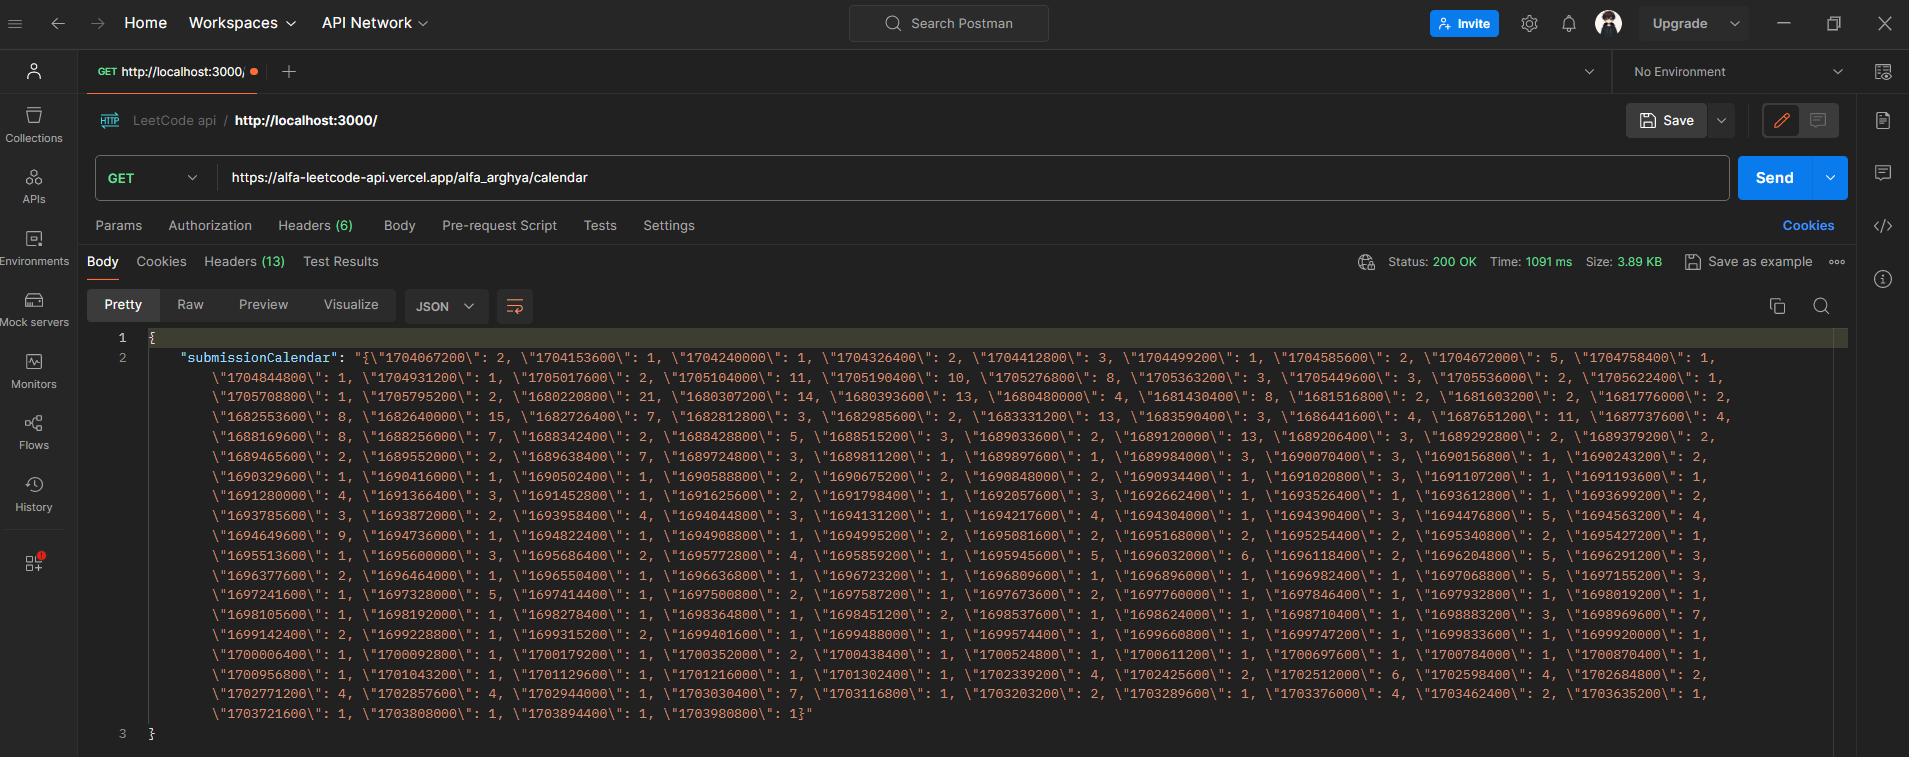Open the Mock servers panel
1909x757 pixels.
(x=34, y=309)
